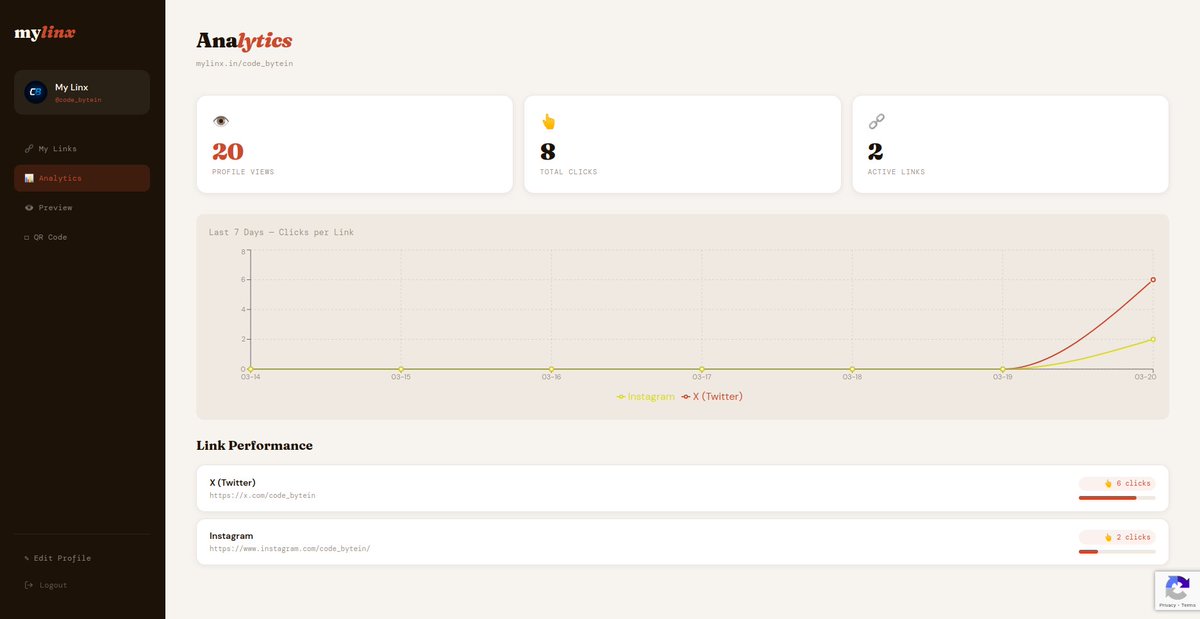The image size is (1200, 619).
Task: Open the QR Code page
Action: click(82, 237)
